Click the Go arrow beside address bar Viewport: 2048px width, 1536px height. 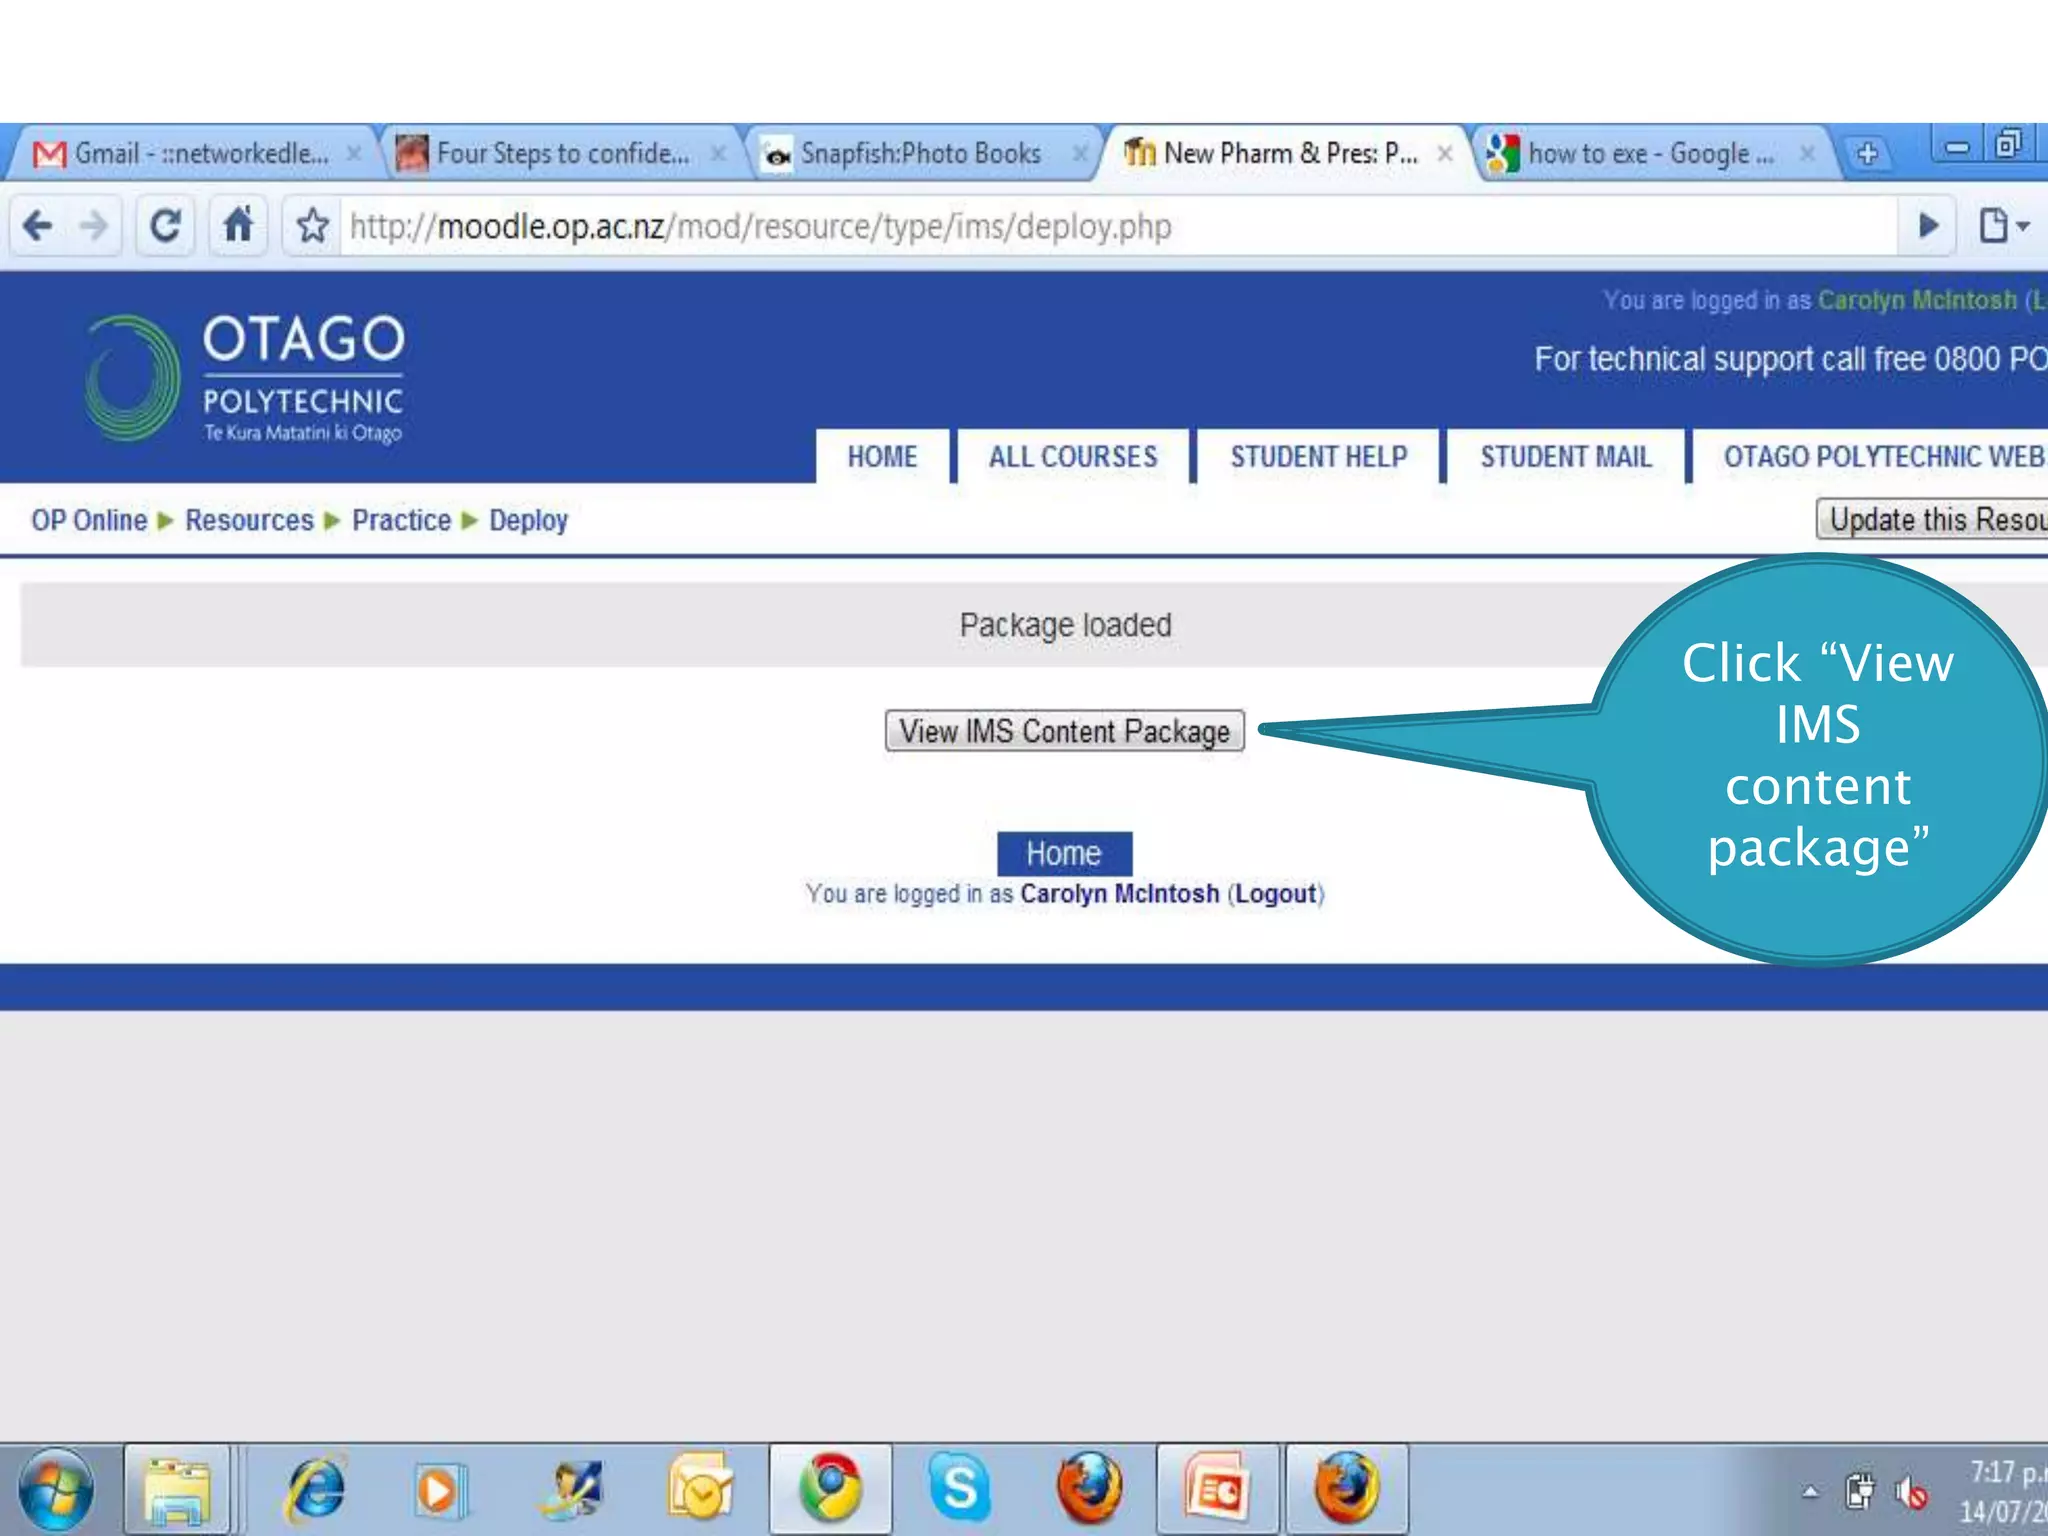pos(1929,226)
